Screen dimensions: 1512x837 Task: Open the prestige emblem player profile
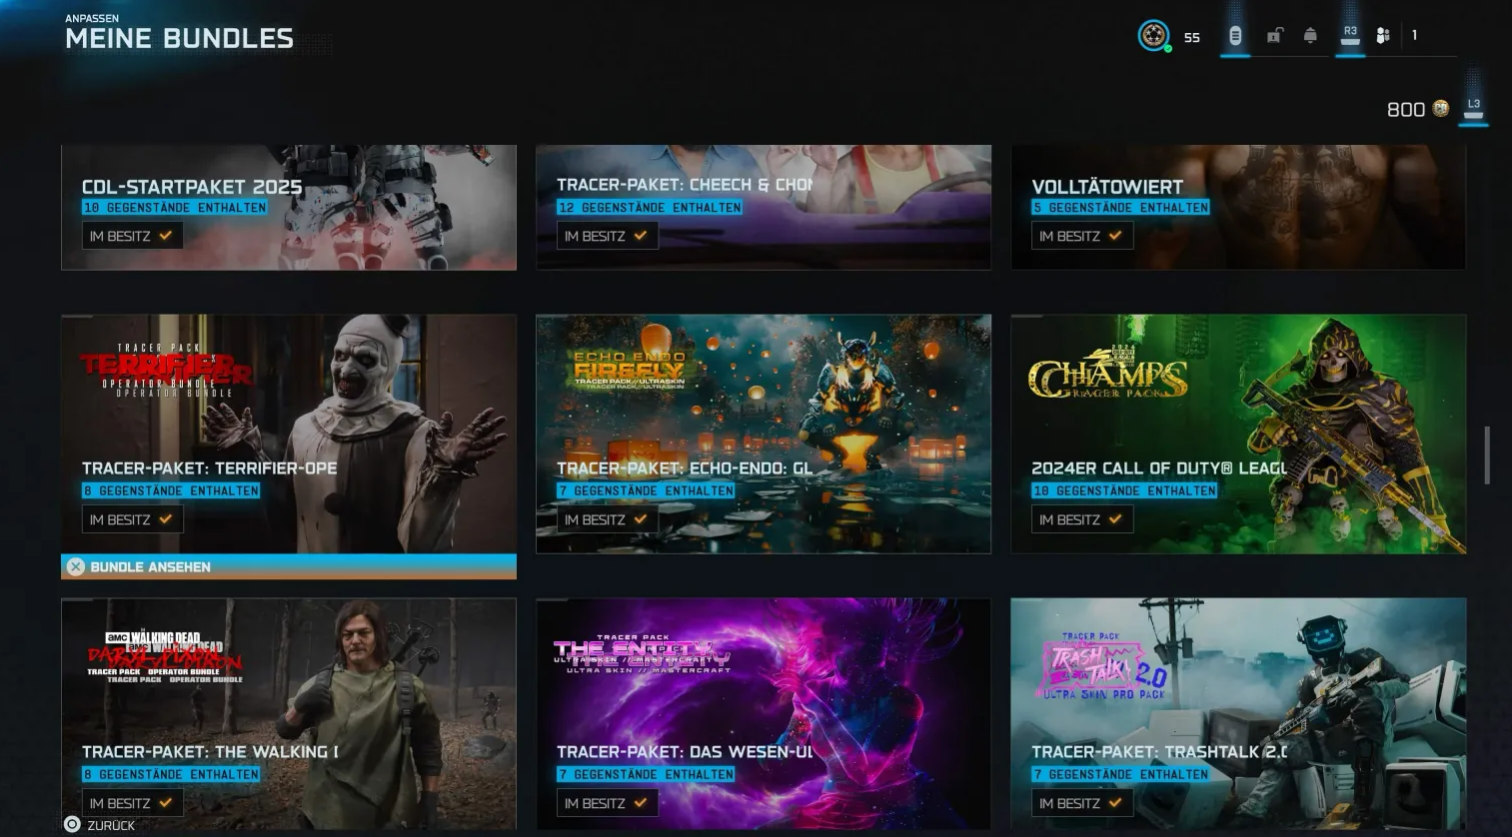1154,36
